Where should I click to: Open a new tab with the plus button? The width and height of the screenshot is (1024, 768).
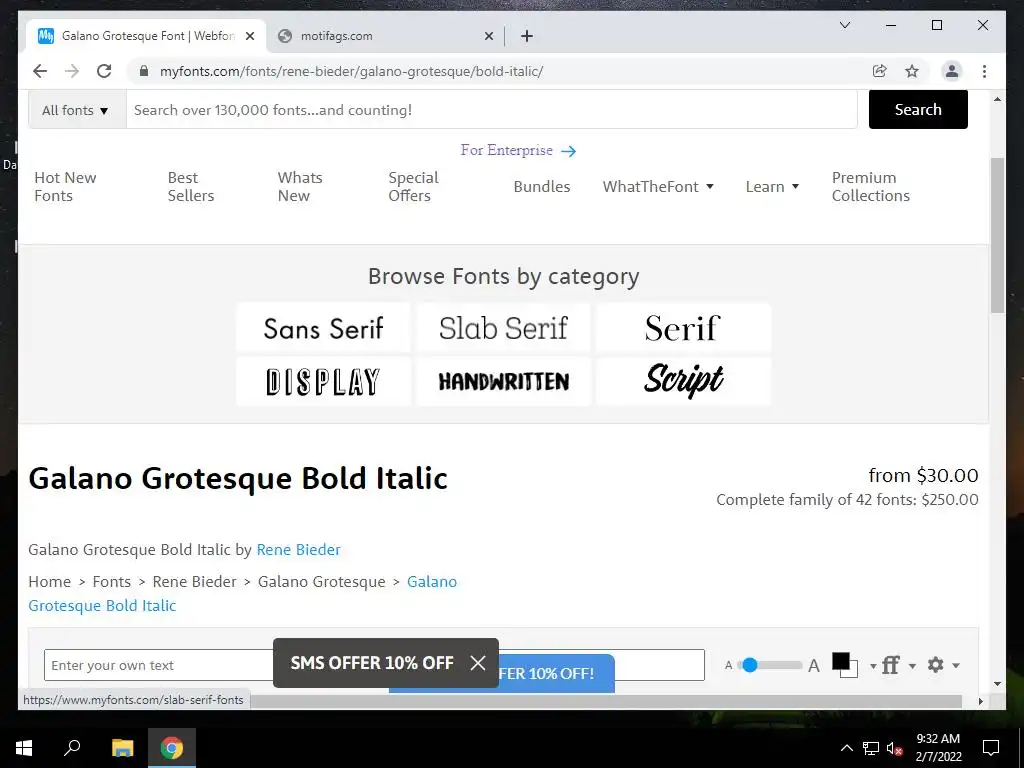pos(527,36)
